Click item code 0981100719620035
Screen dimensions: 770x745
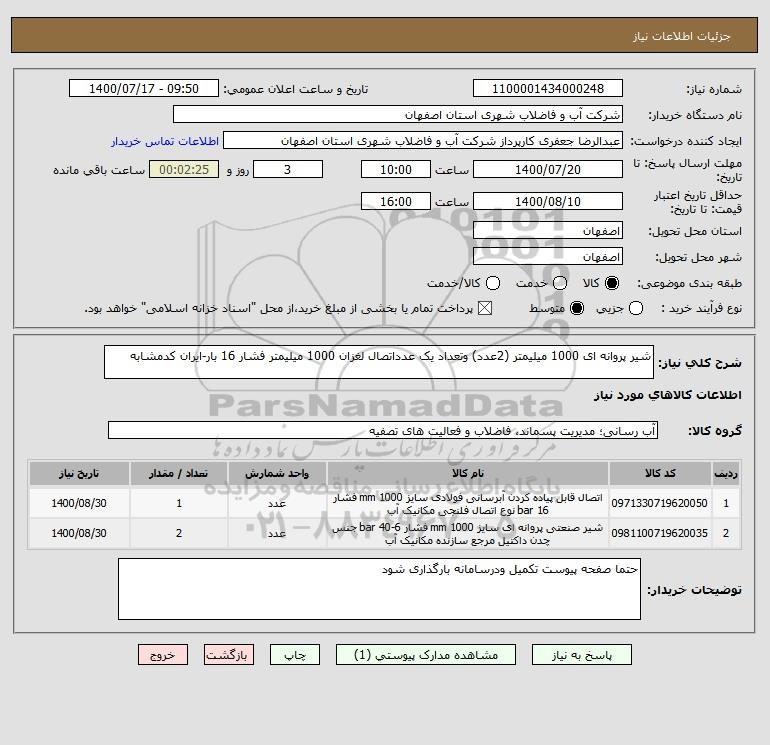(660, 533)
